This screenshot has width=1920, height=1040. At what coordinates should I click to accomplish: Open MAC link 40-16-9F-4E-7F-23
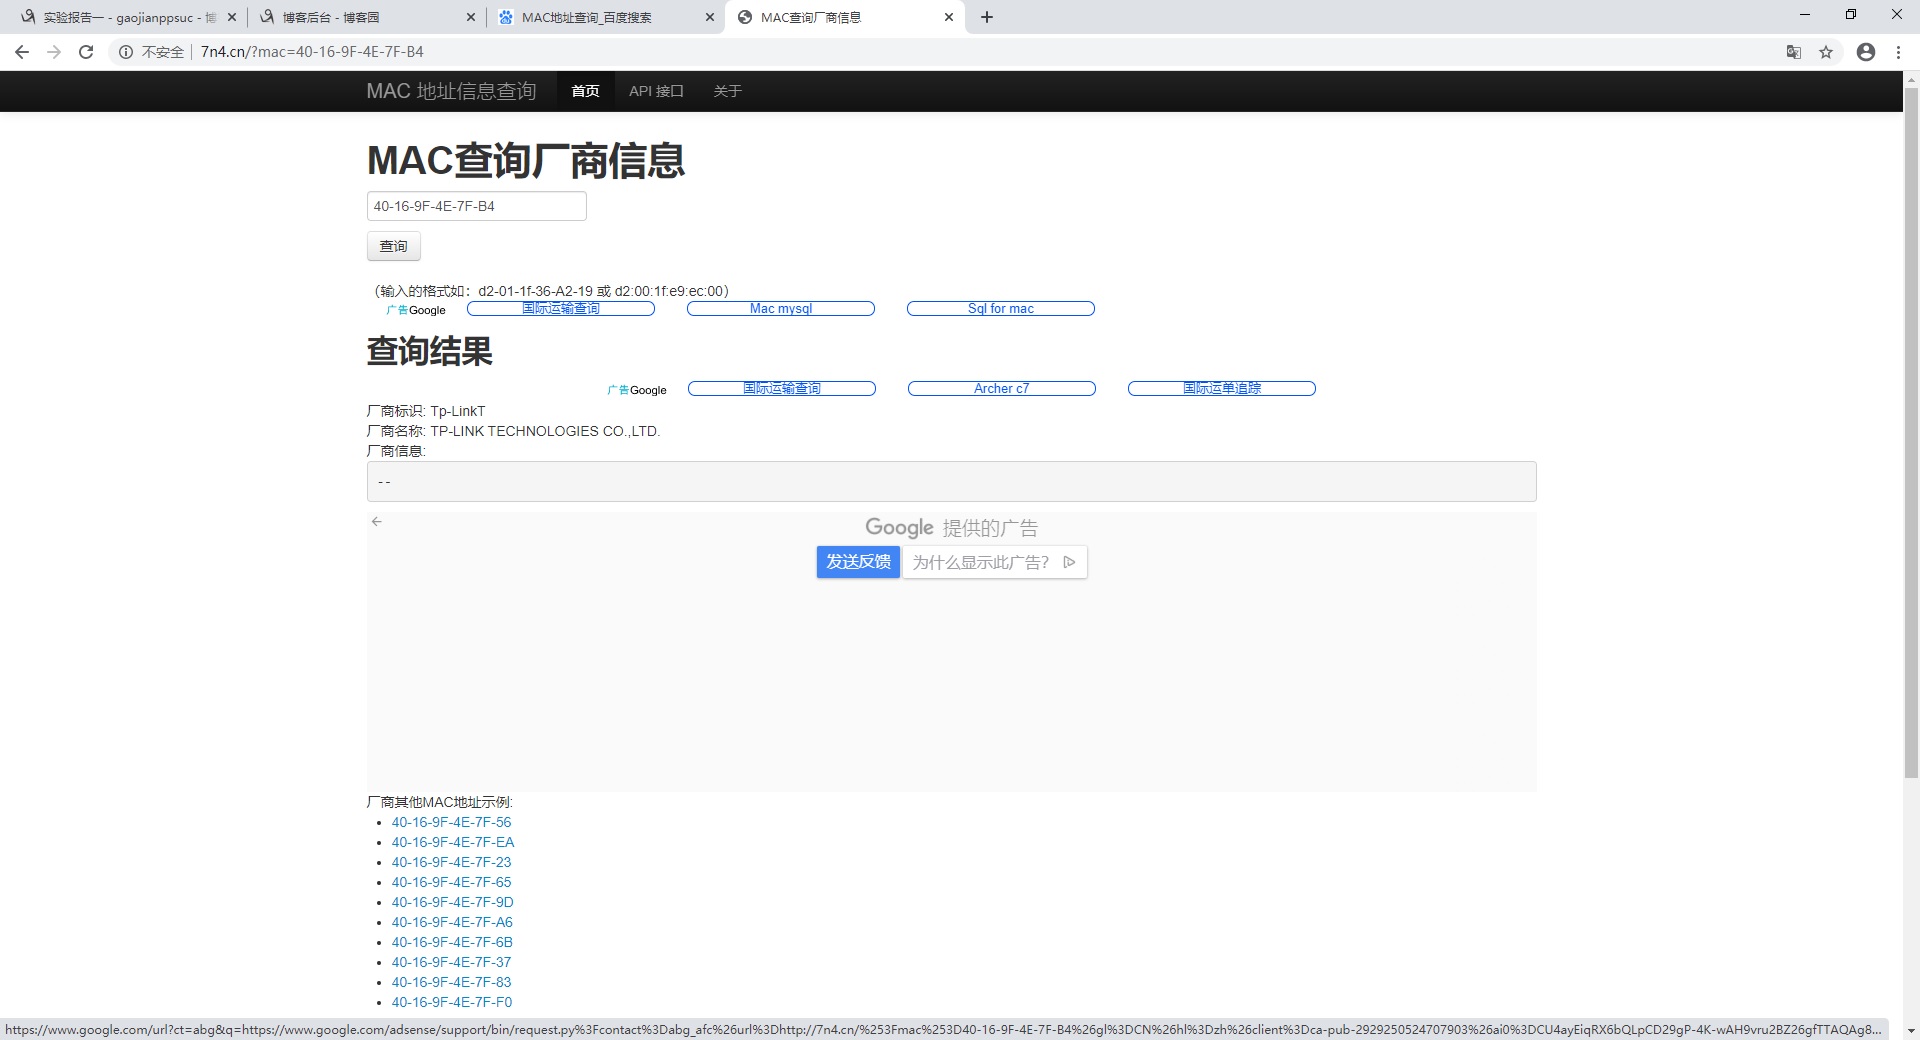(451, 862)
